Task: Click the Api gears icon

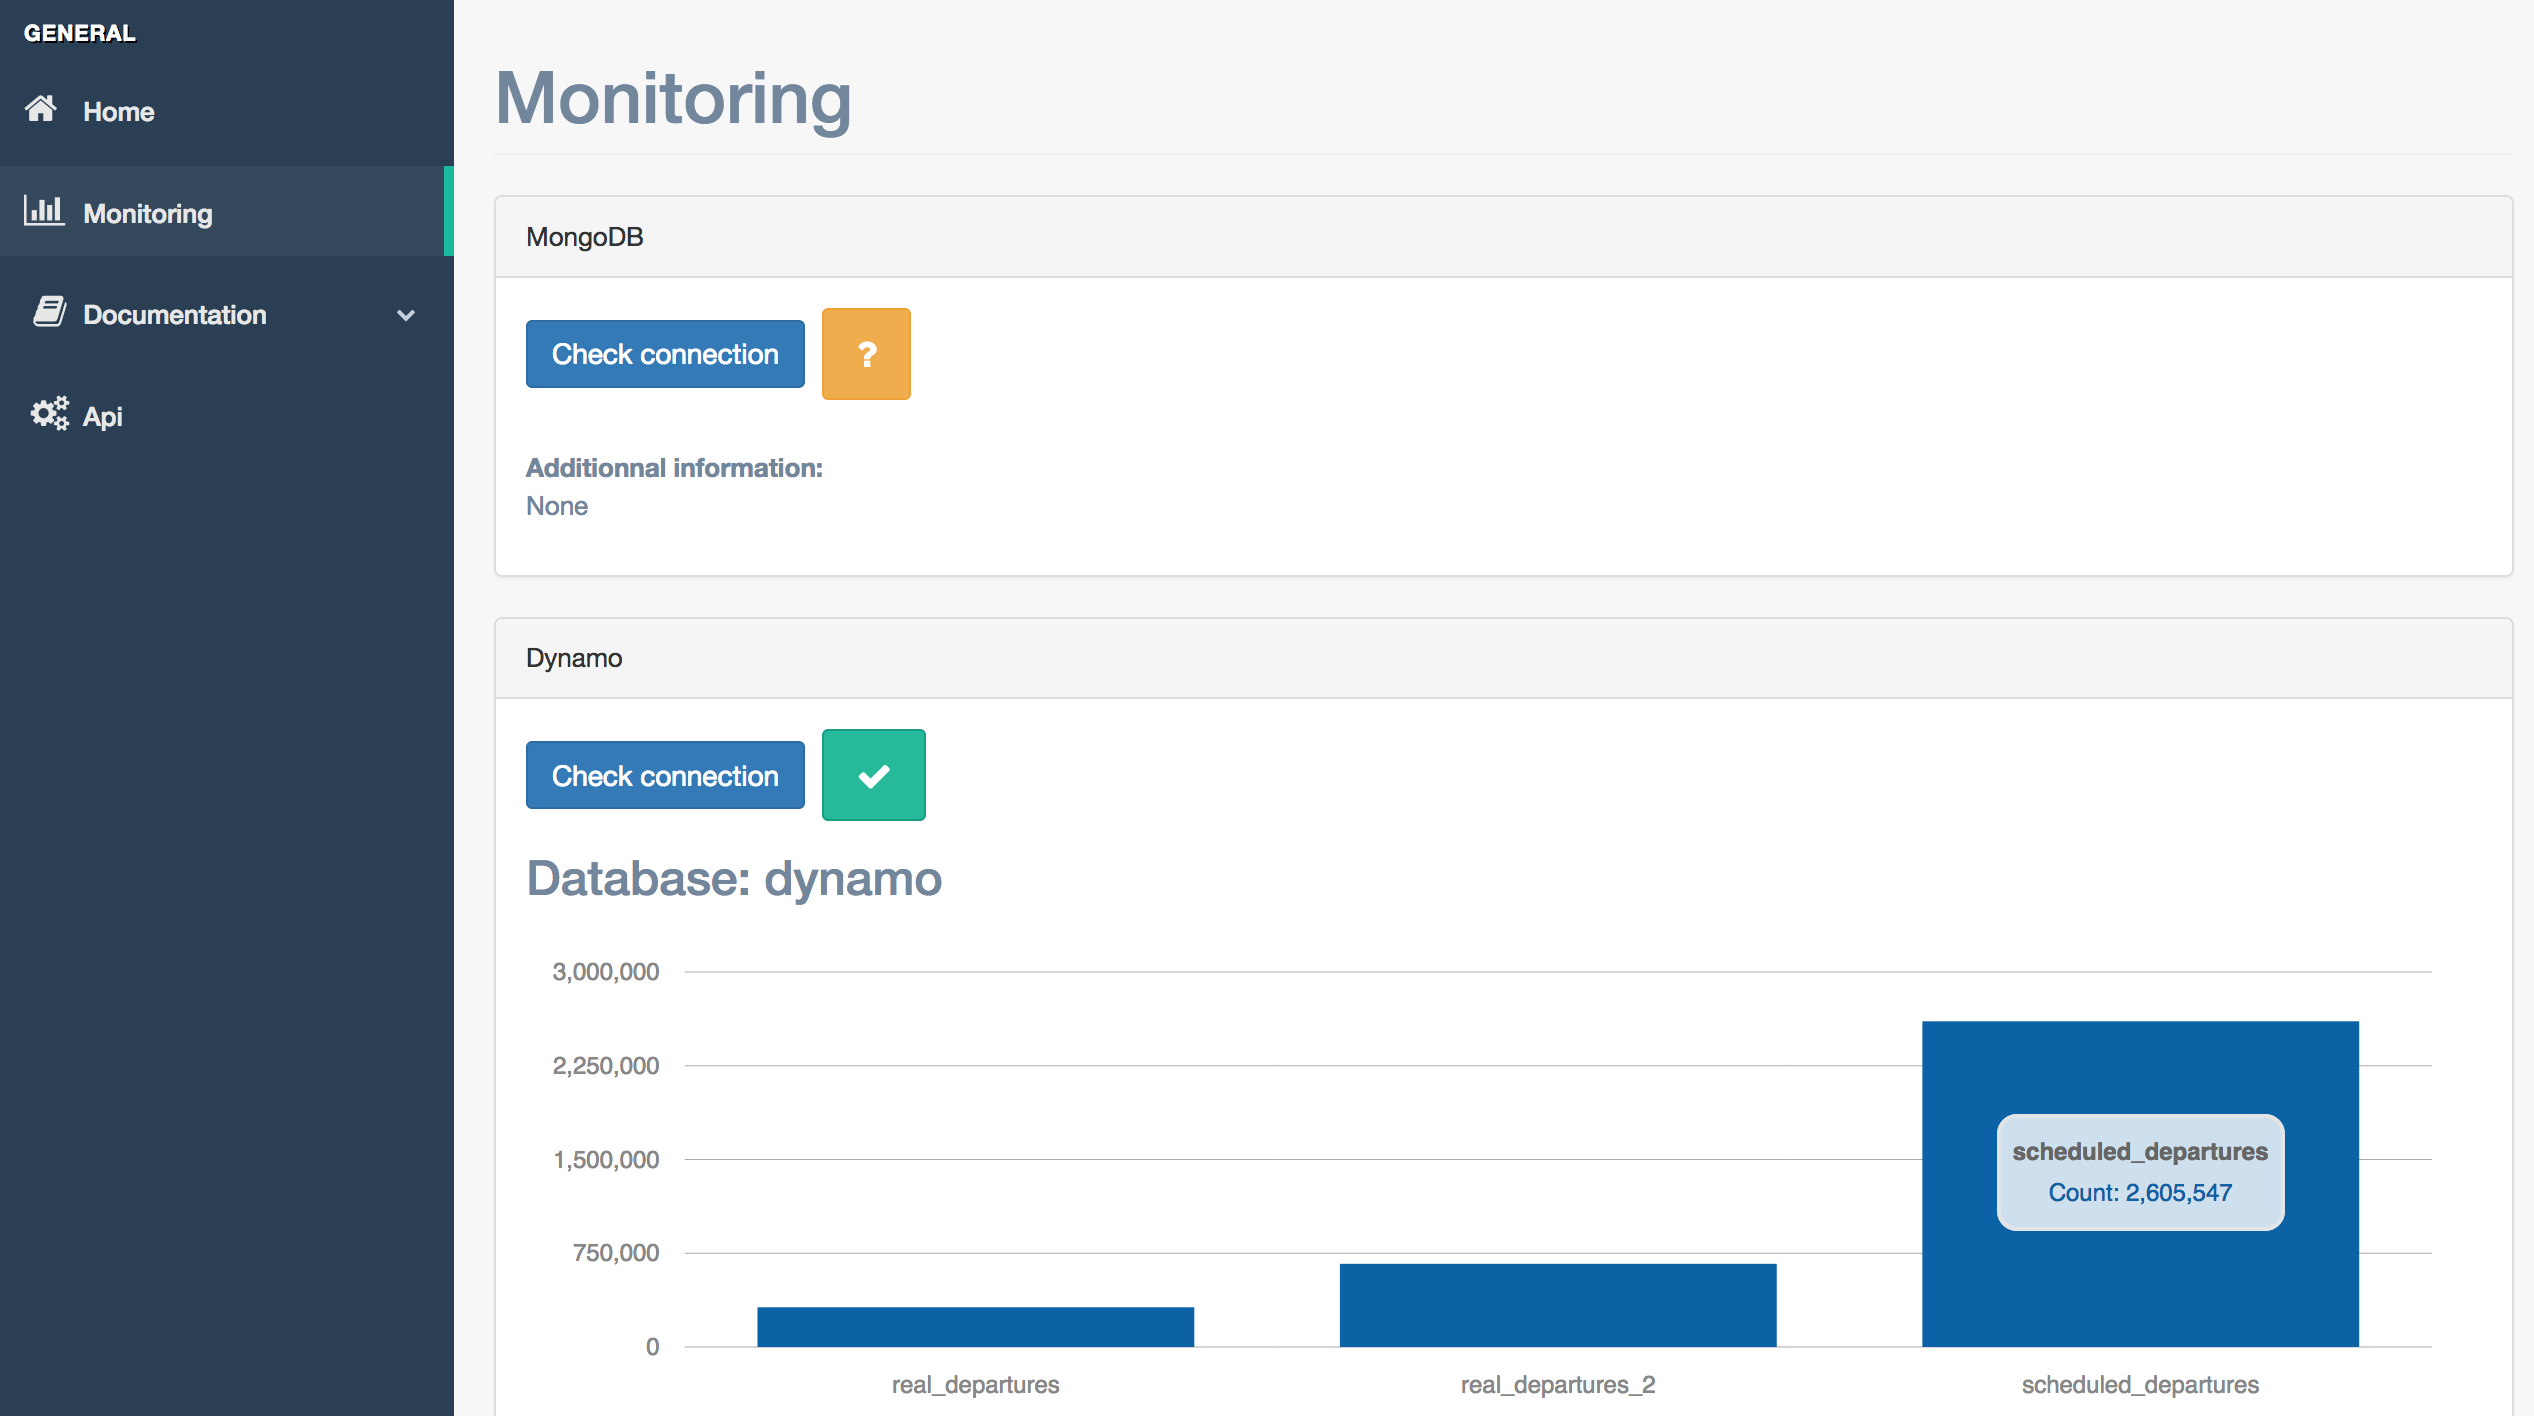Action: coord(50,414)
